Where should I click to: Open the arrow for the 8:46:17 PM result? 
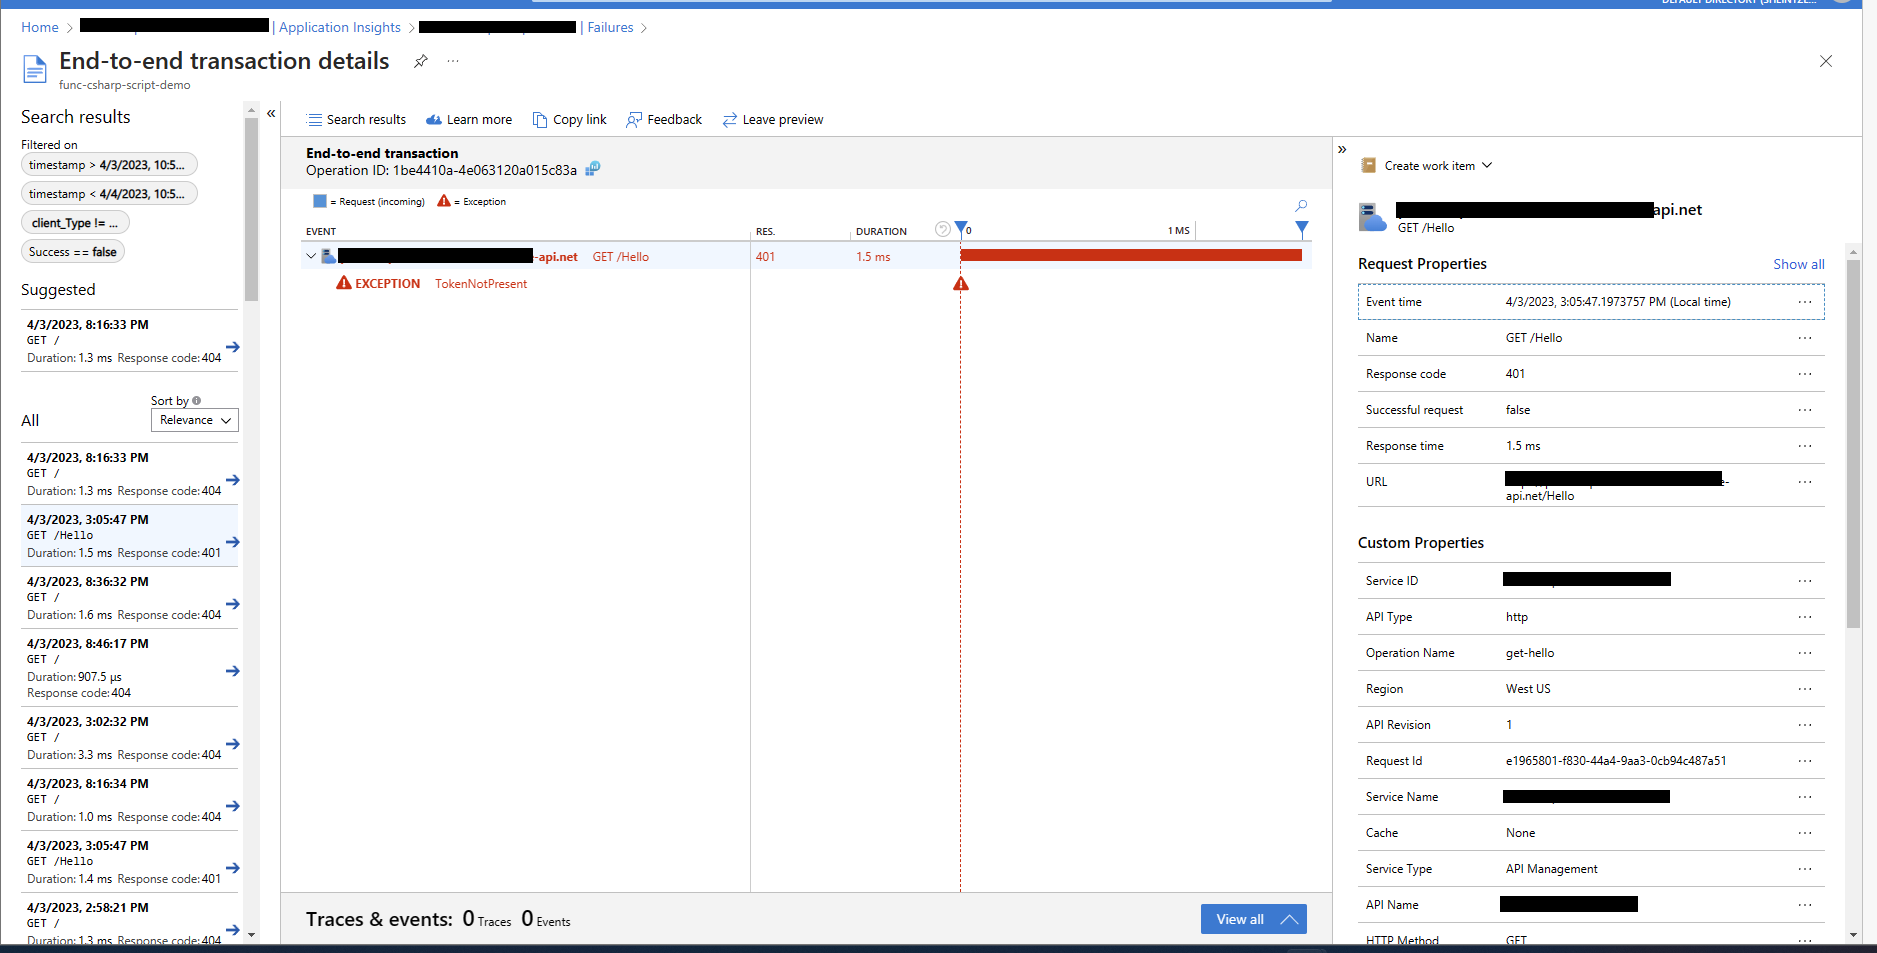[233, 671]
